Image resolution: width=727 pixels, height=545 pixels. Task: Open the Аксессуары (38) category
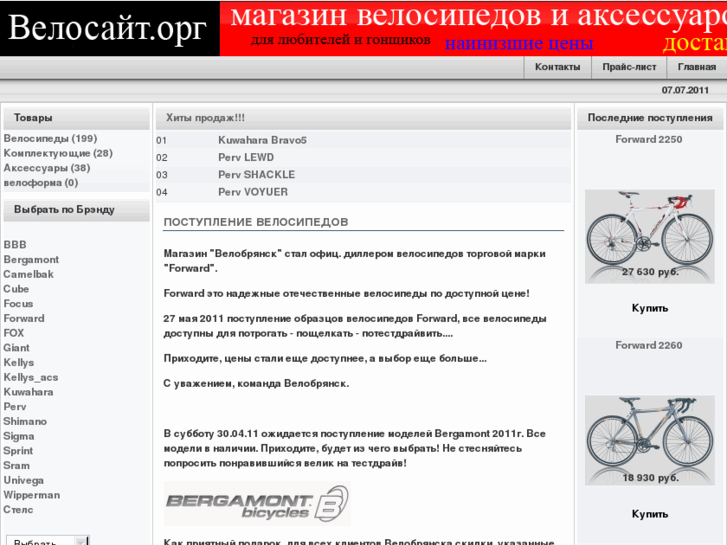coord(47,168)
